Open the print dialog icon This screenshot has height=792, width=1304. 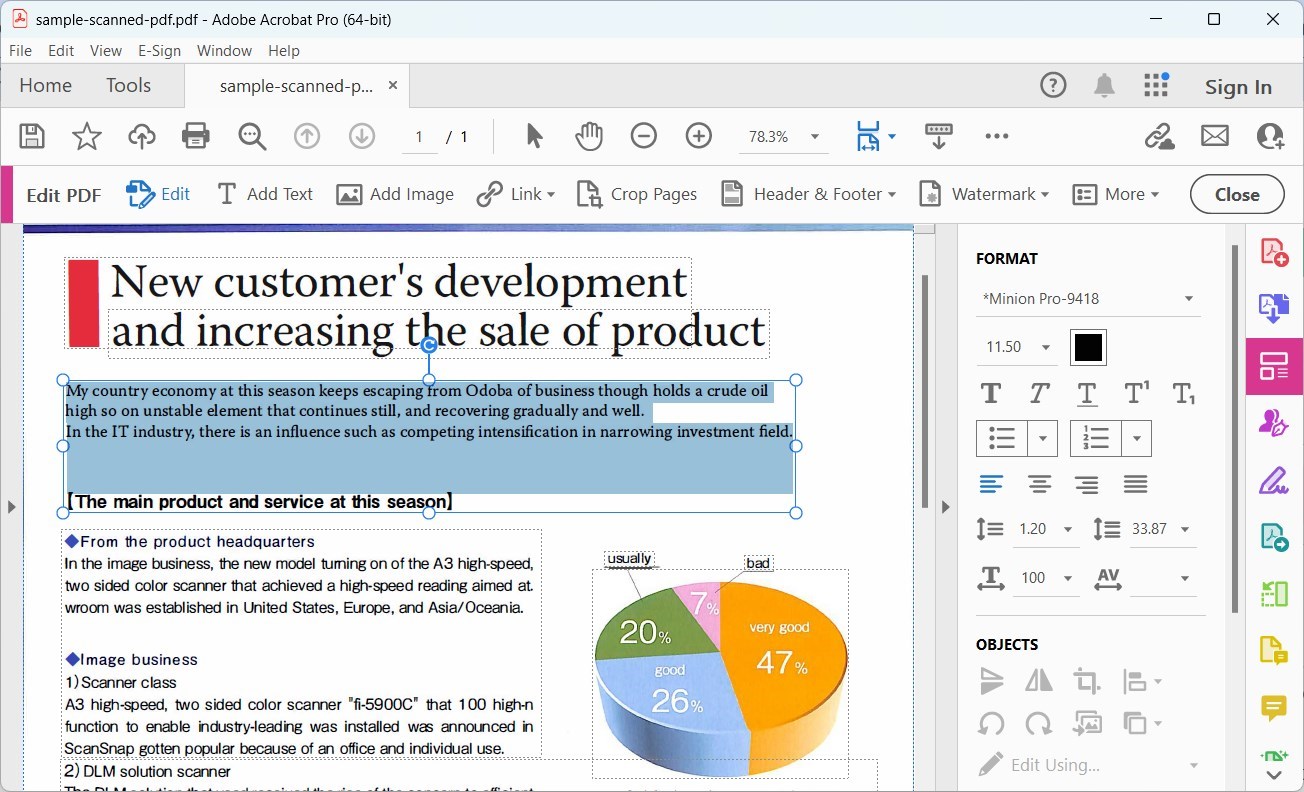tap(196, 136)
